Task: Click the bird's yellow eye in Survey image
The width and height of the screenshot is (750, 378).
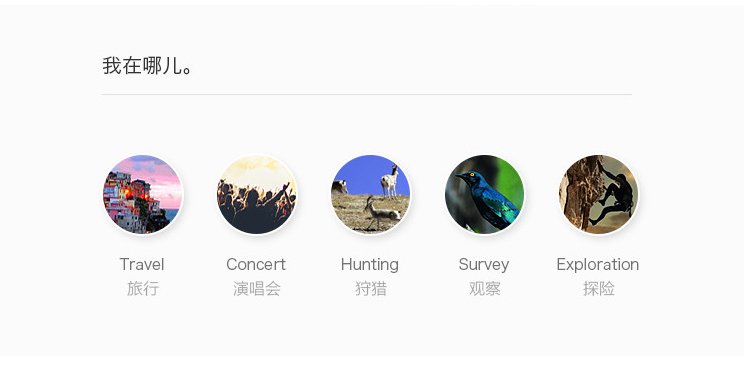Action: 472,174
